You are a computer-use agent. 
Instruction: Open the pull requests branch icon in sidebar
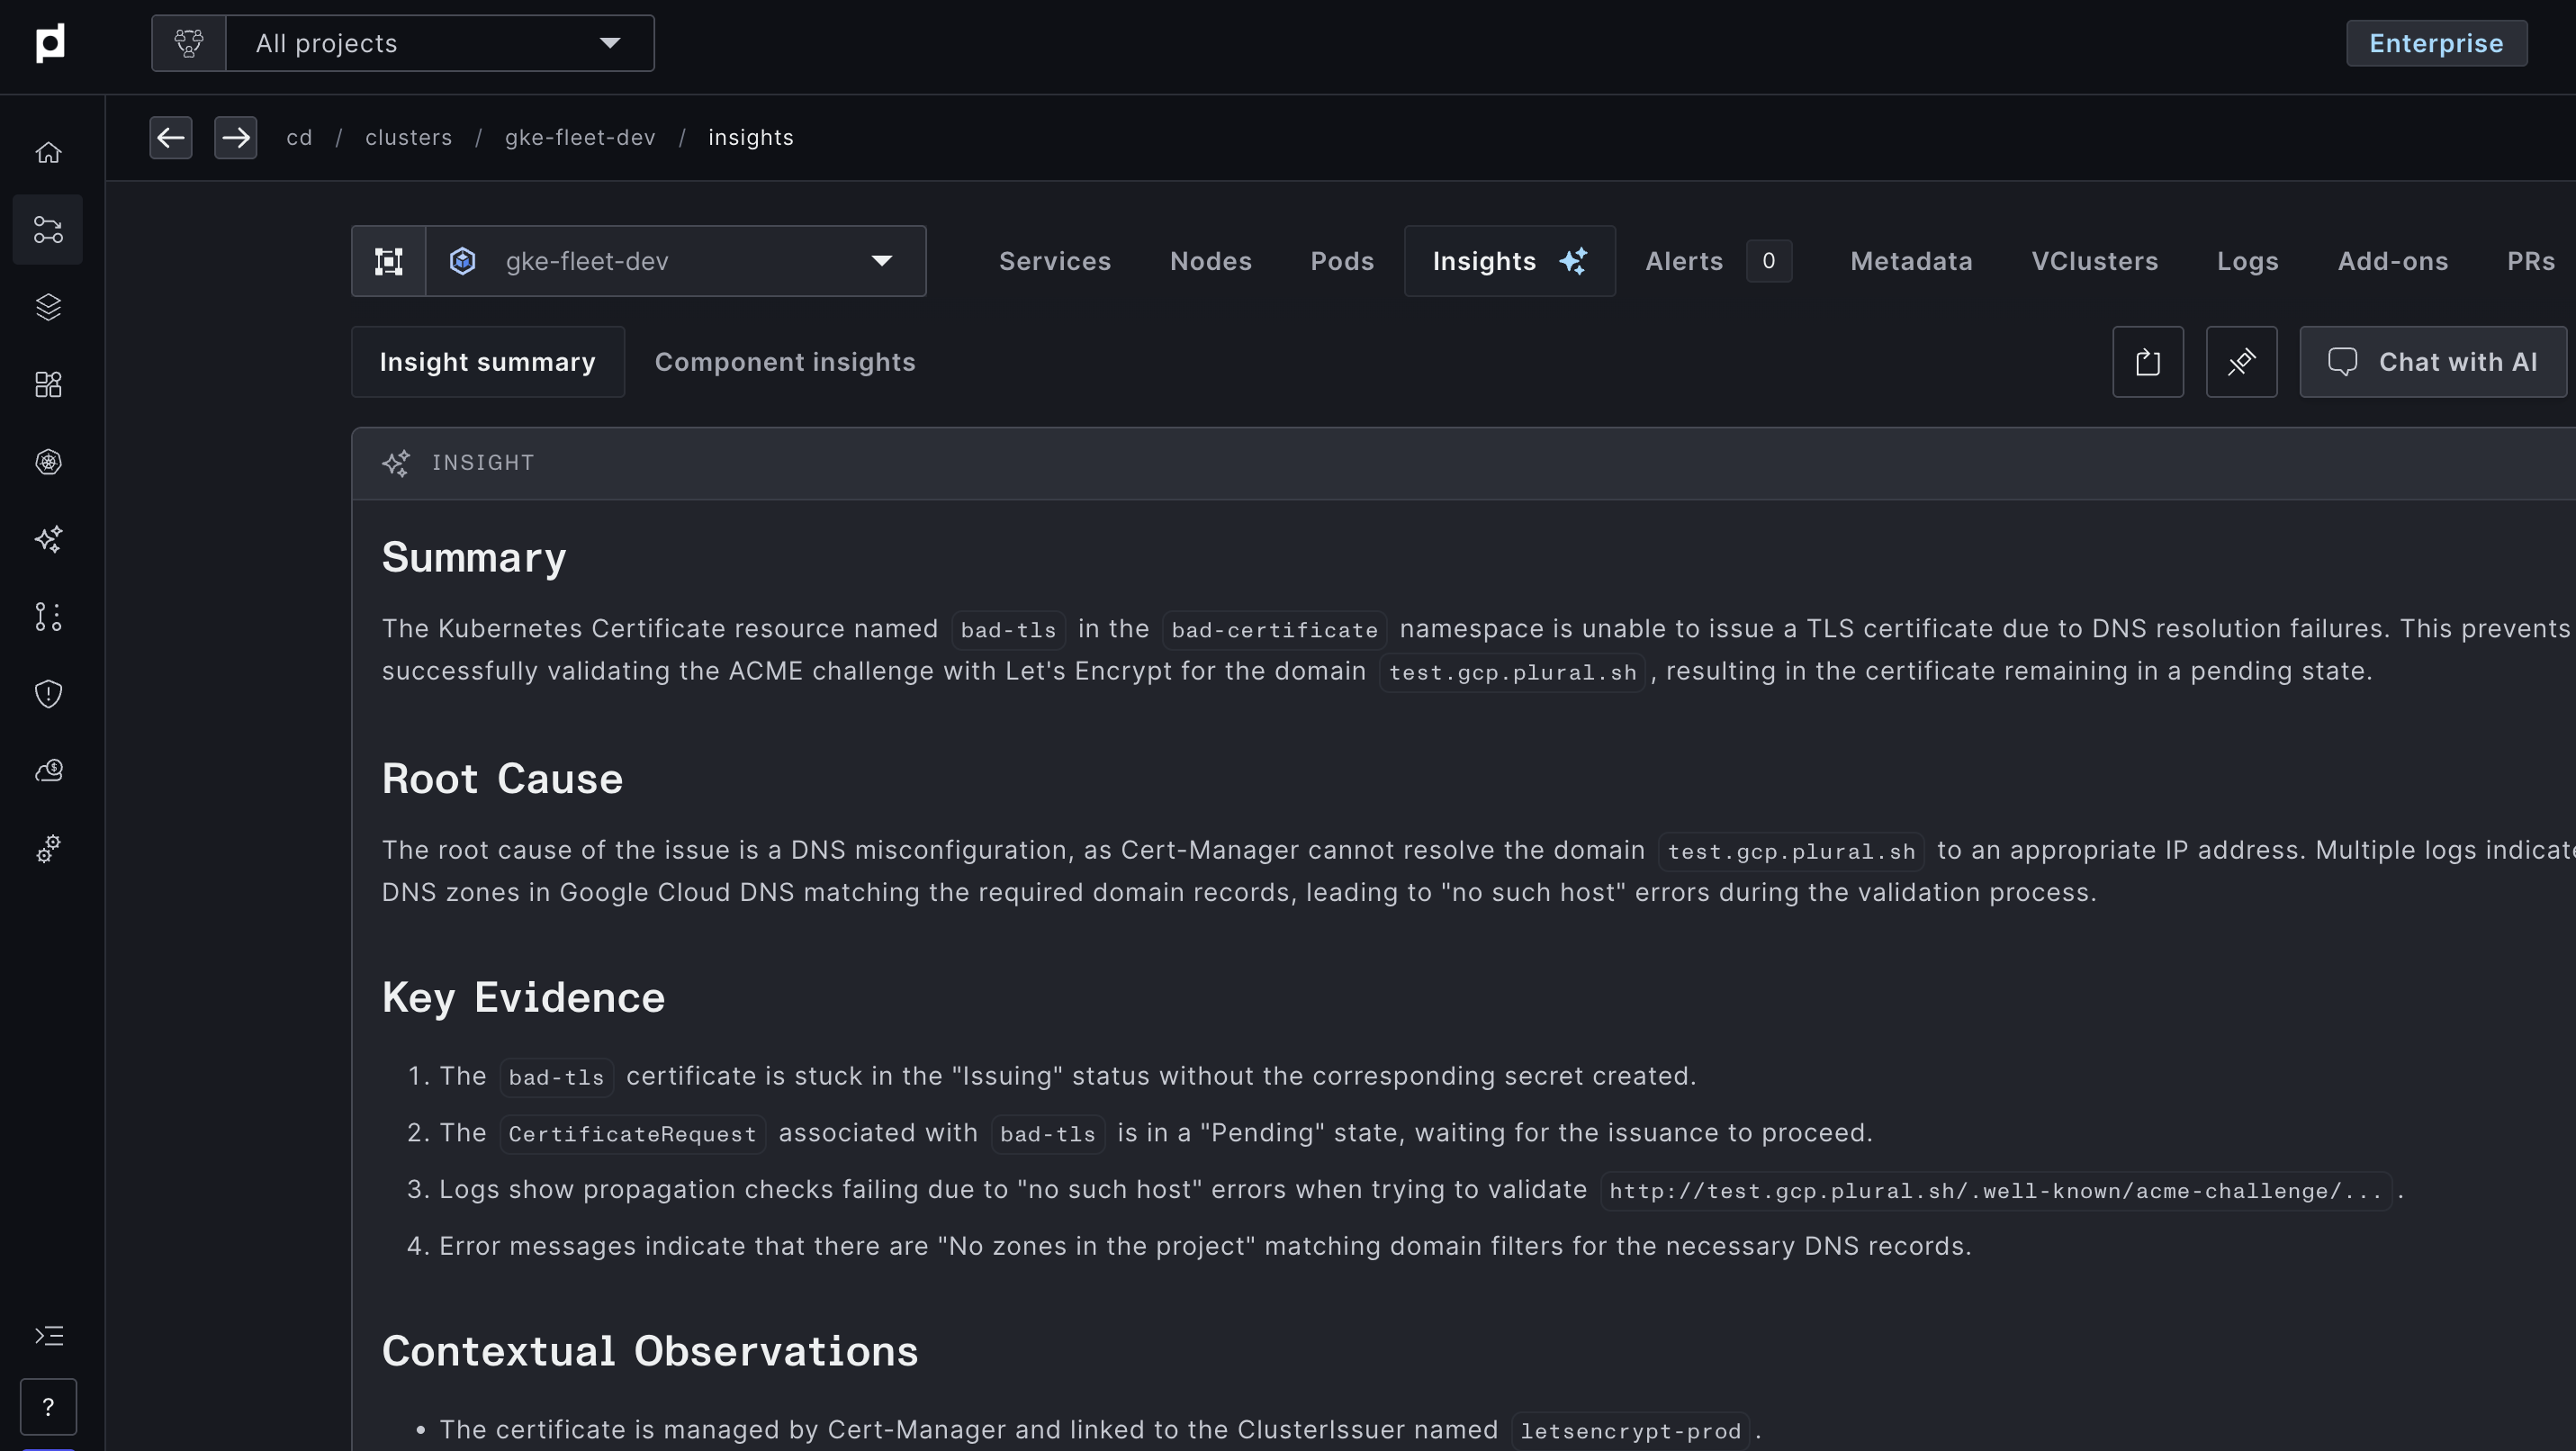[48, 616]
